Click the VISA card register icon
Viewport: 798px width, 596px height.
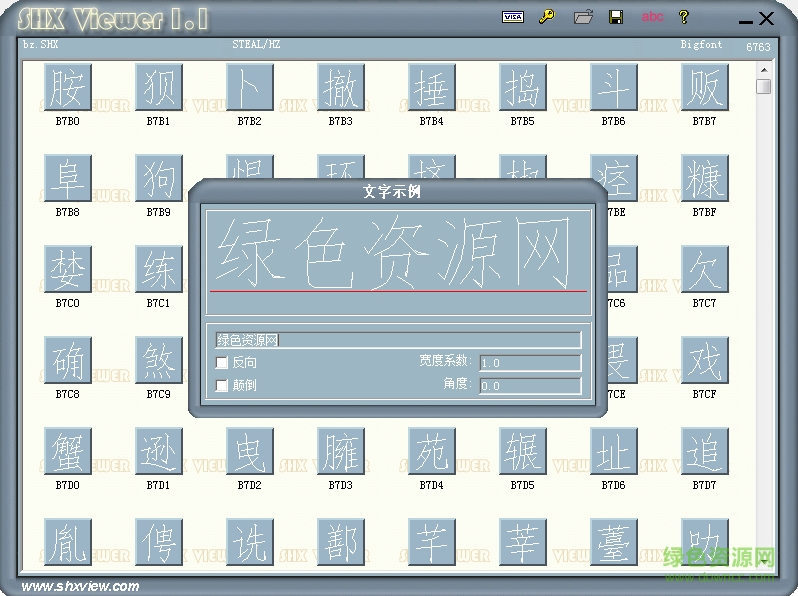click(512, 17)
